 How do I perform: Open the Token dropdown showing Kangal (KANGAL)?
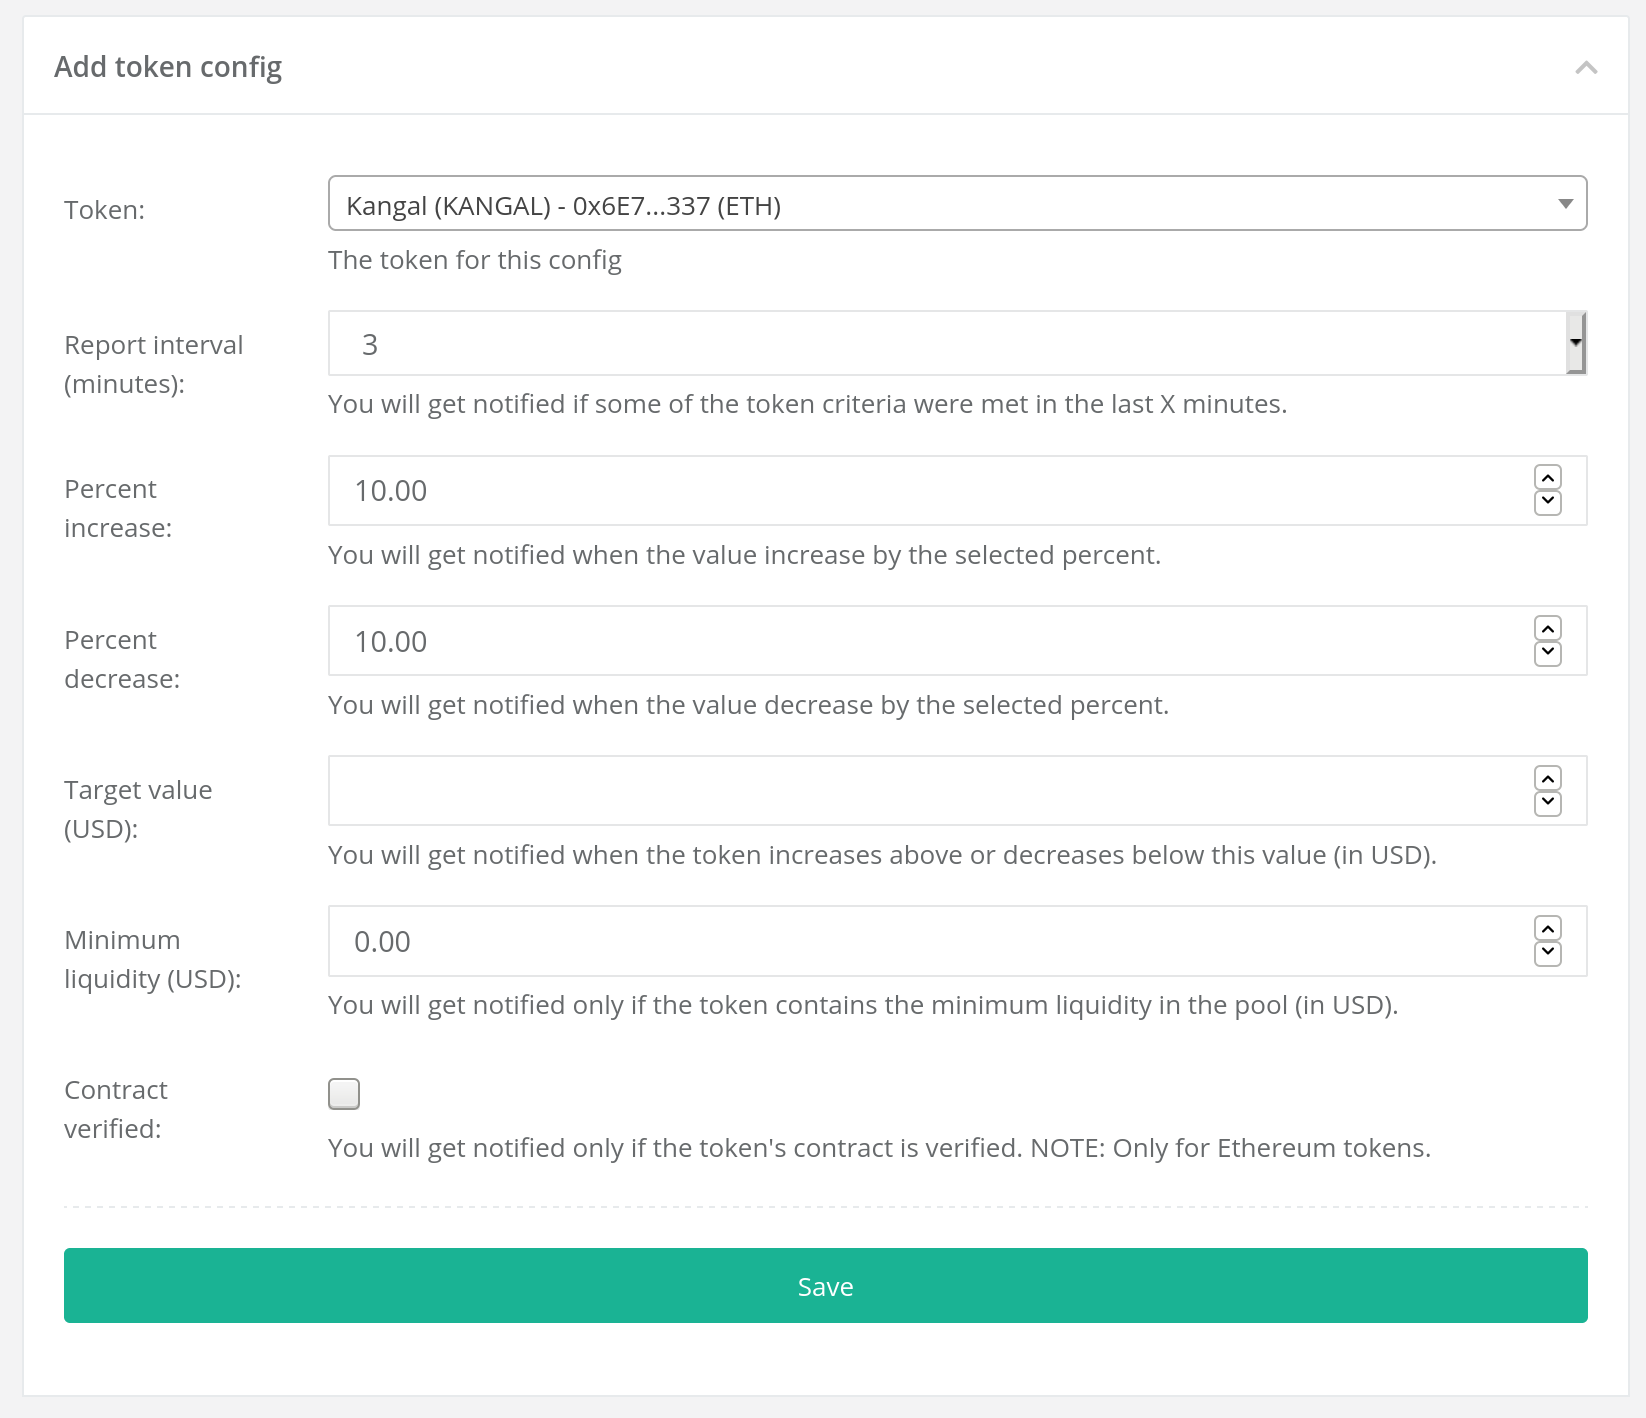pyautogui.click(x=957, y=204)
